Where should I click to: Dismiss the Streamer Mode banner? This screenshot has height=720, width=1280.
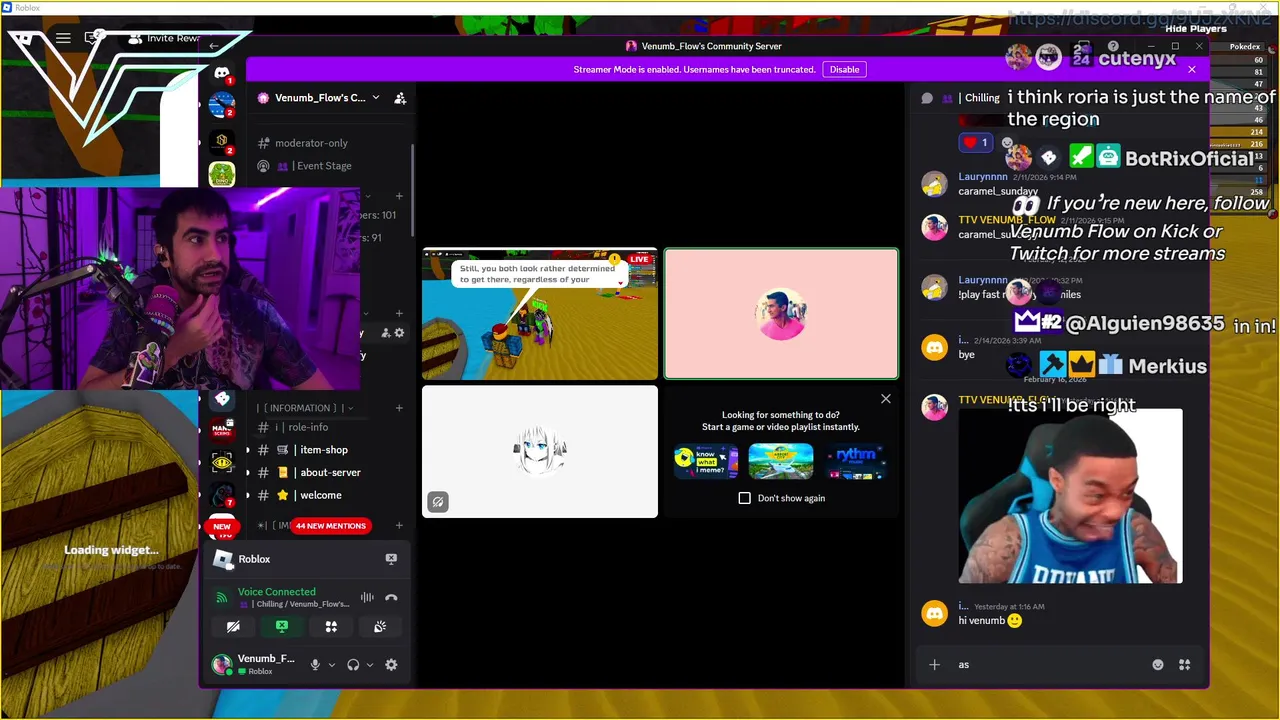point(1191,70)
